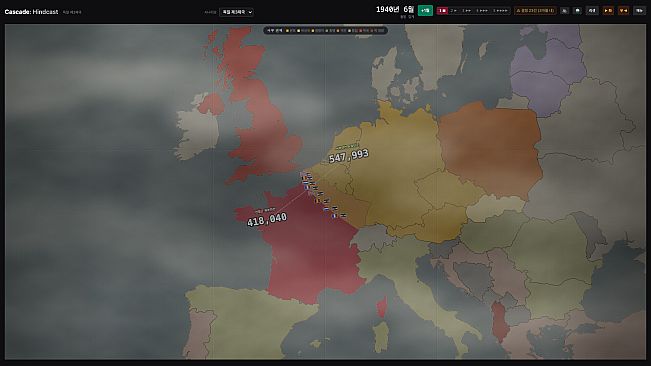Image resolution: width=651 pixels, height=366 pixels.
Task: Click the dropdown chevron beside the nation name
Action: pos(250,12)
